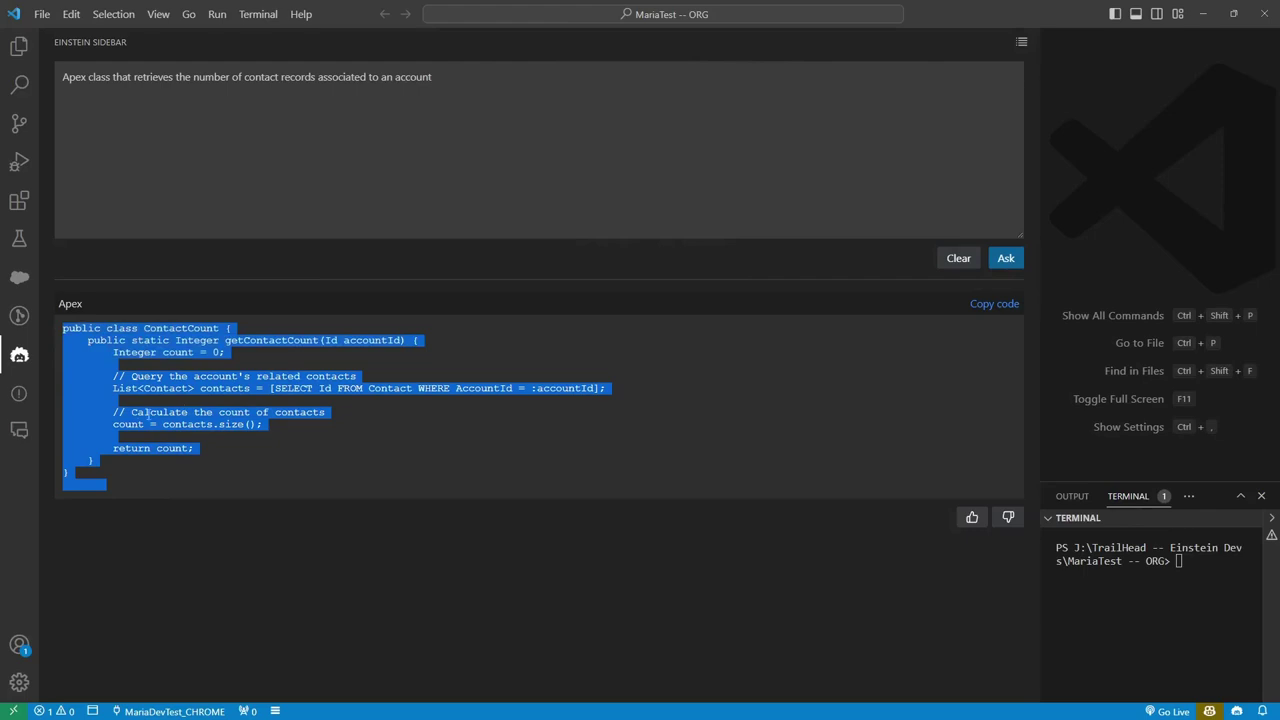This screenshot has height=720, width=1280.
Task: Open the View menu
Action: tap(158, 14)
